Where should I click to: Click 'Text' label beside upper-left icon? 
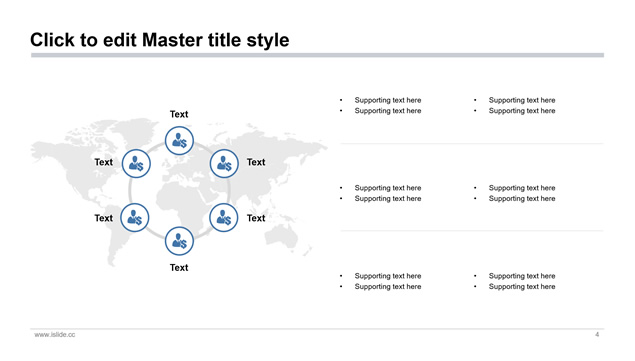coord(104,162)
